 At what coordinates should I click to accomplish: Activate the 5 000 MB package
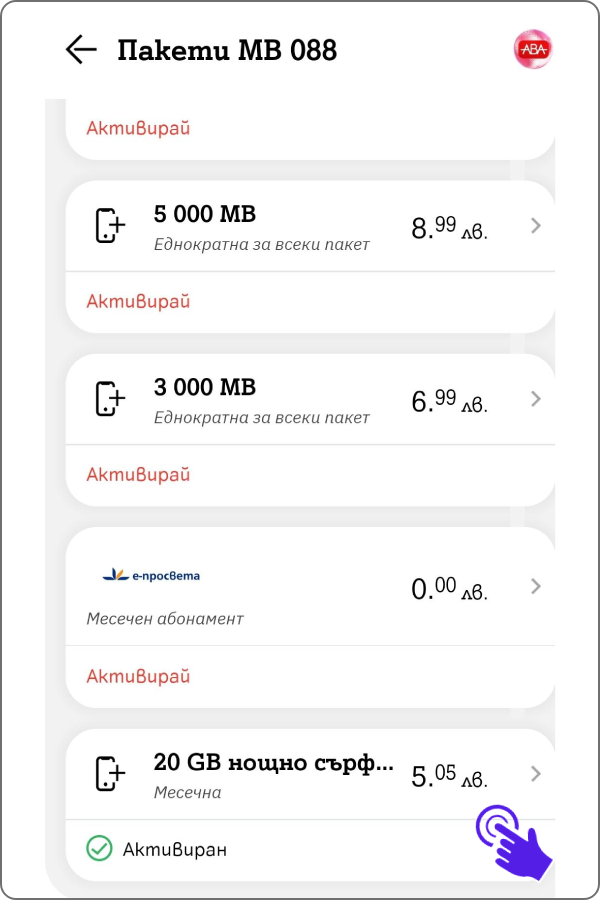click(x=138, y=301)
